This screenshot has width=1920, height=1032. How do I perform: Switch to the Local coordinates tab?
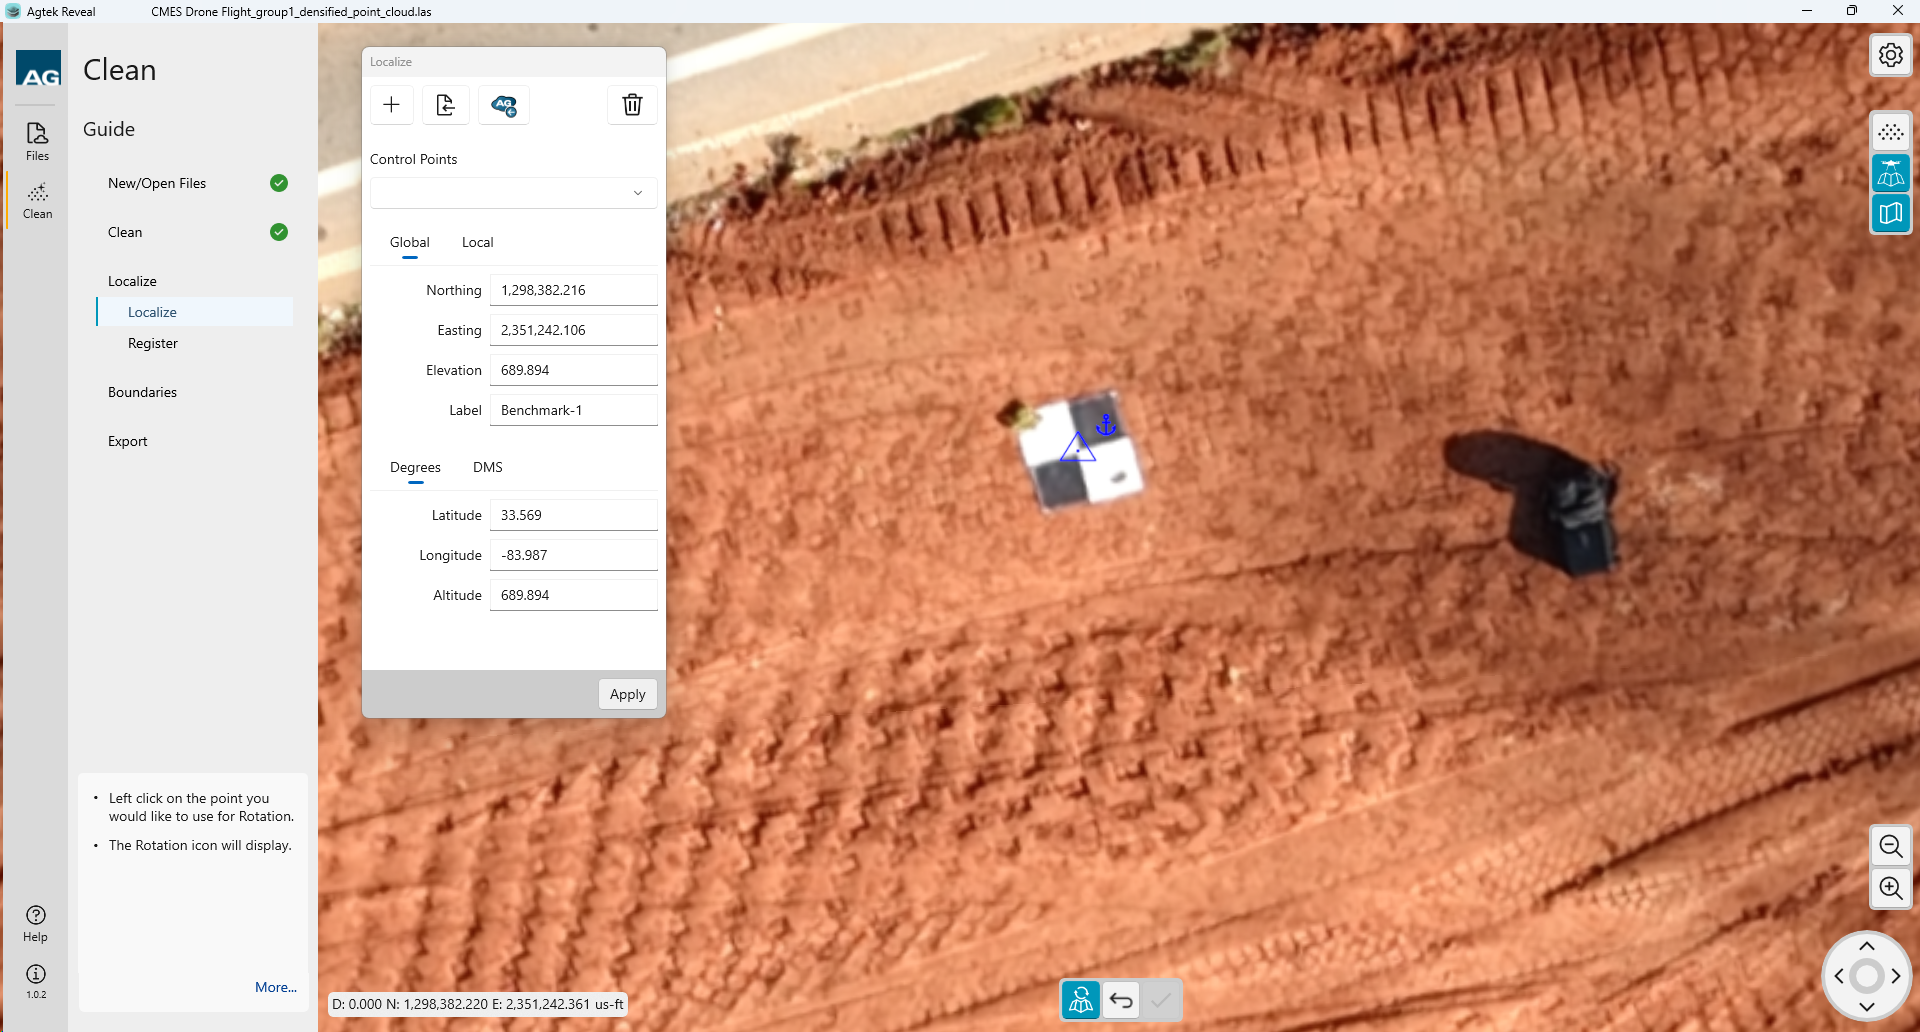point(477,242)
